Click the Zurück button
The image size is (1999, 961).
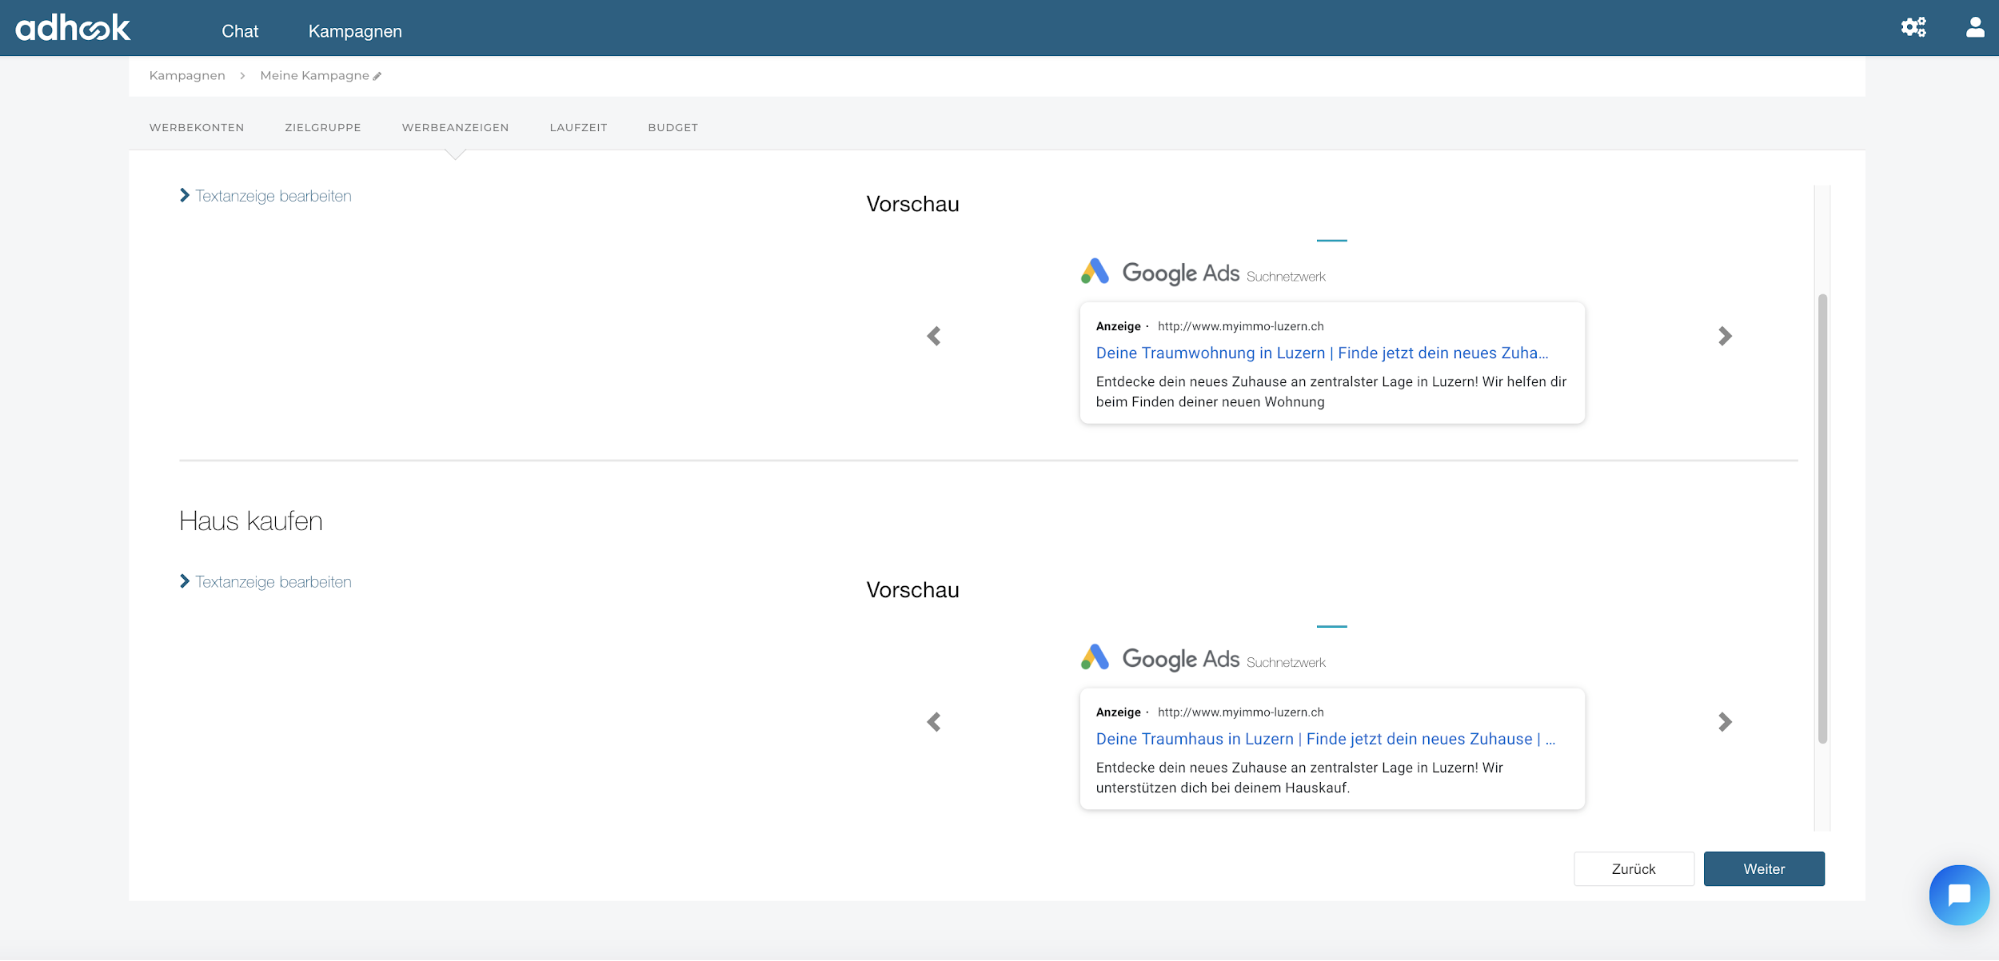[1634, 869]
